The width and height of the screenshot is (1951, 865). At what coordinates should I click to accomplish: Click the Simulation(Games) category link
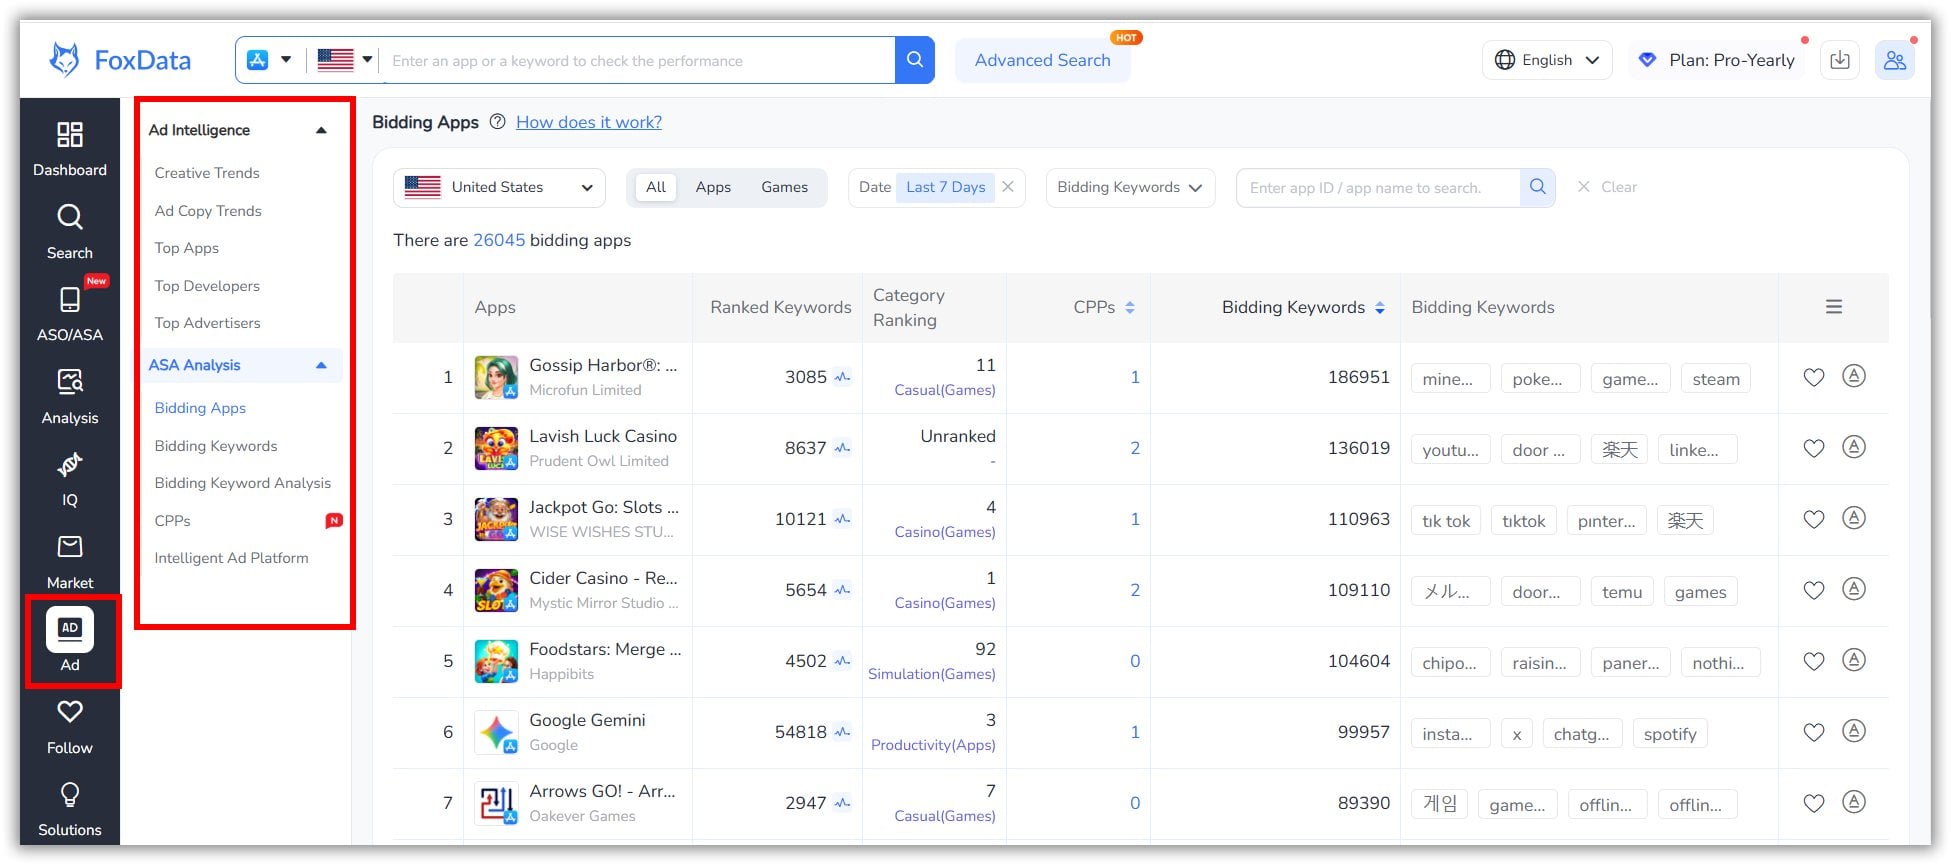pyautogui.click(x=932, y=674)
